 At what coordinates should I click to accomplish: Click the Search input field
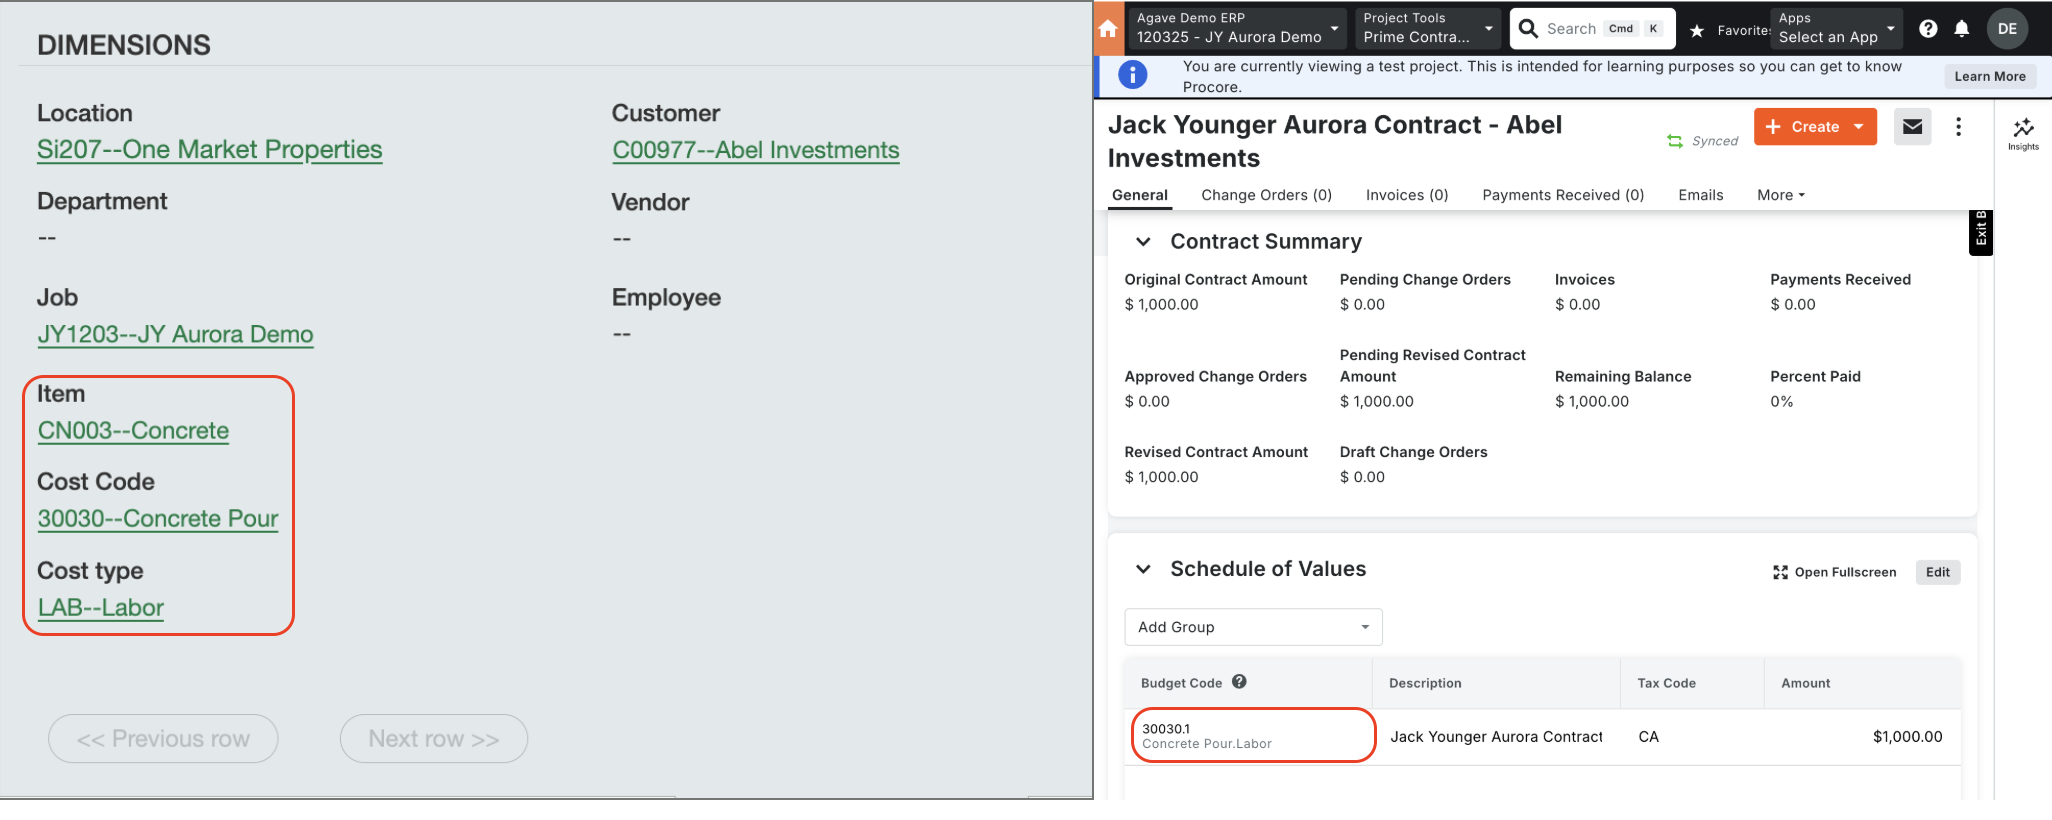pos(1594,28)
